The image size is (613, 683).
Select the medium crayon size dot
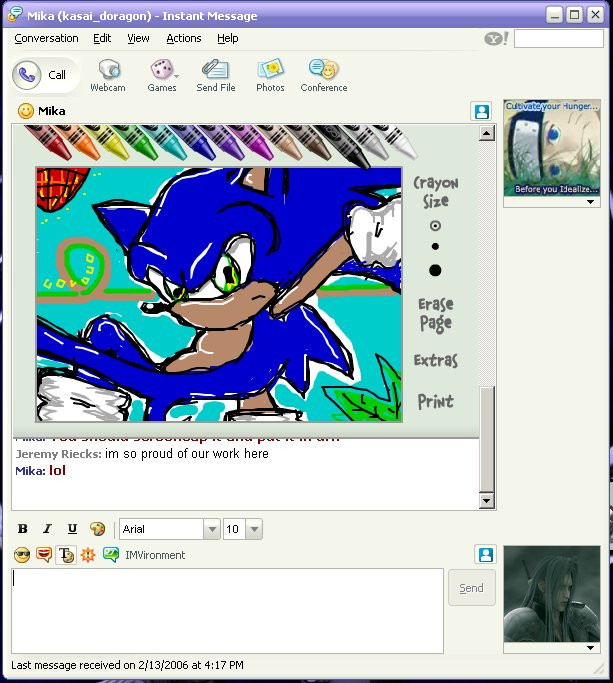pyautogui.click(x=435, y=247)
